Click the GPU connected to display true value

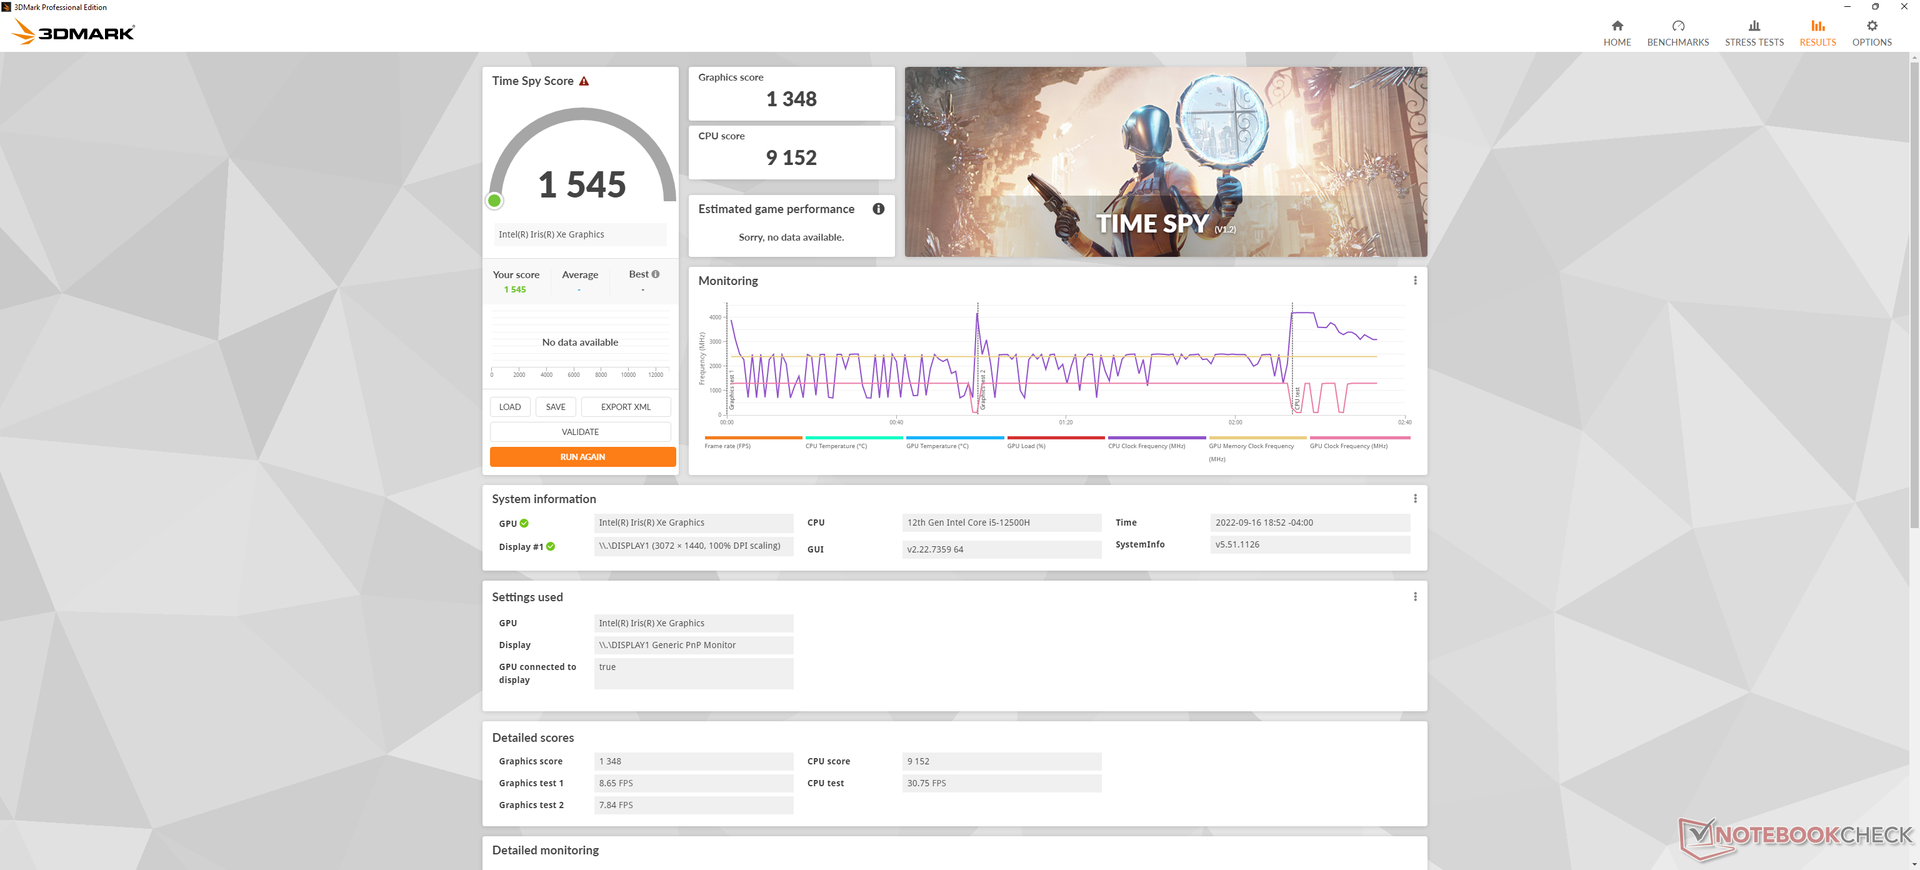694,673
